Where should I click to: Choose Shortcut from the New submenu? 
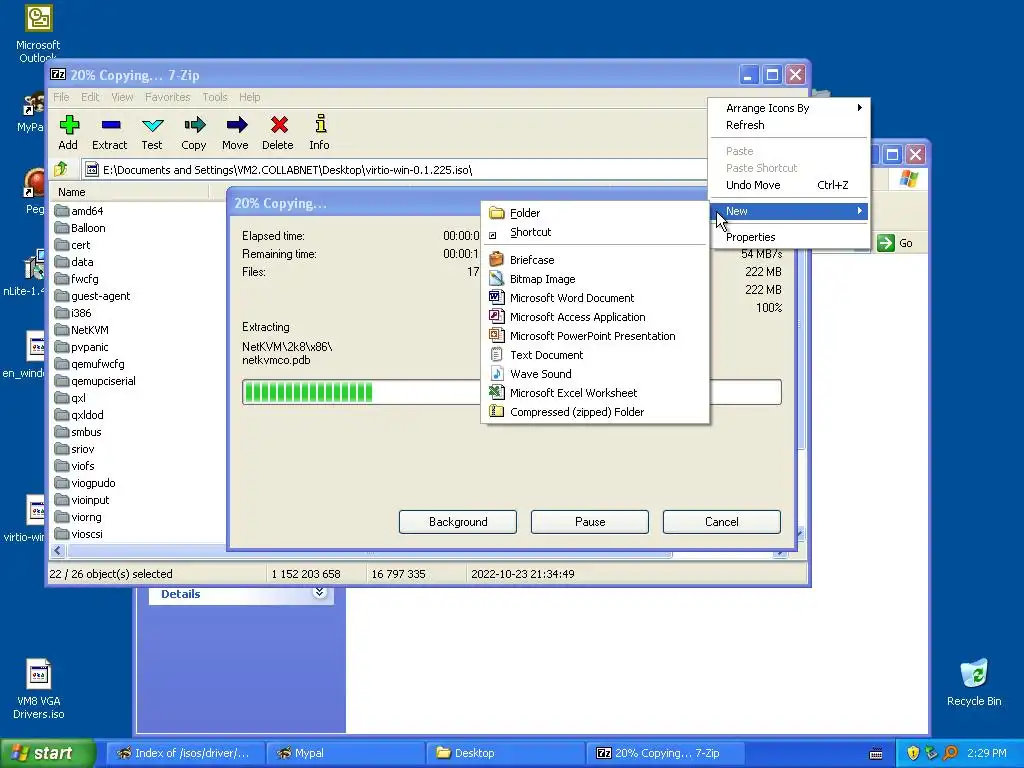coord(595,232)
